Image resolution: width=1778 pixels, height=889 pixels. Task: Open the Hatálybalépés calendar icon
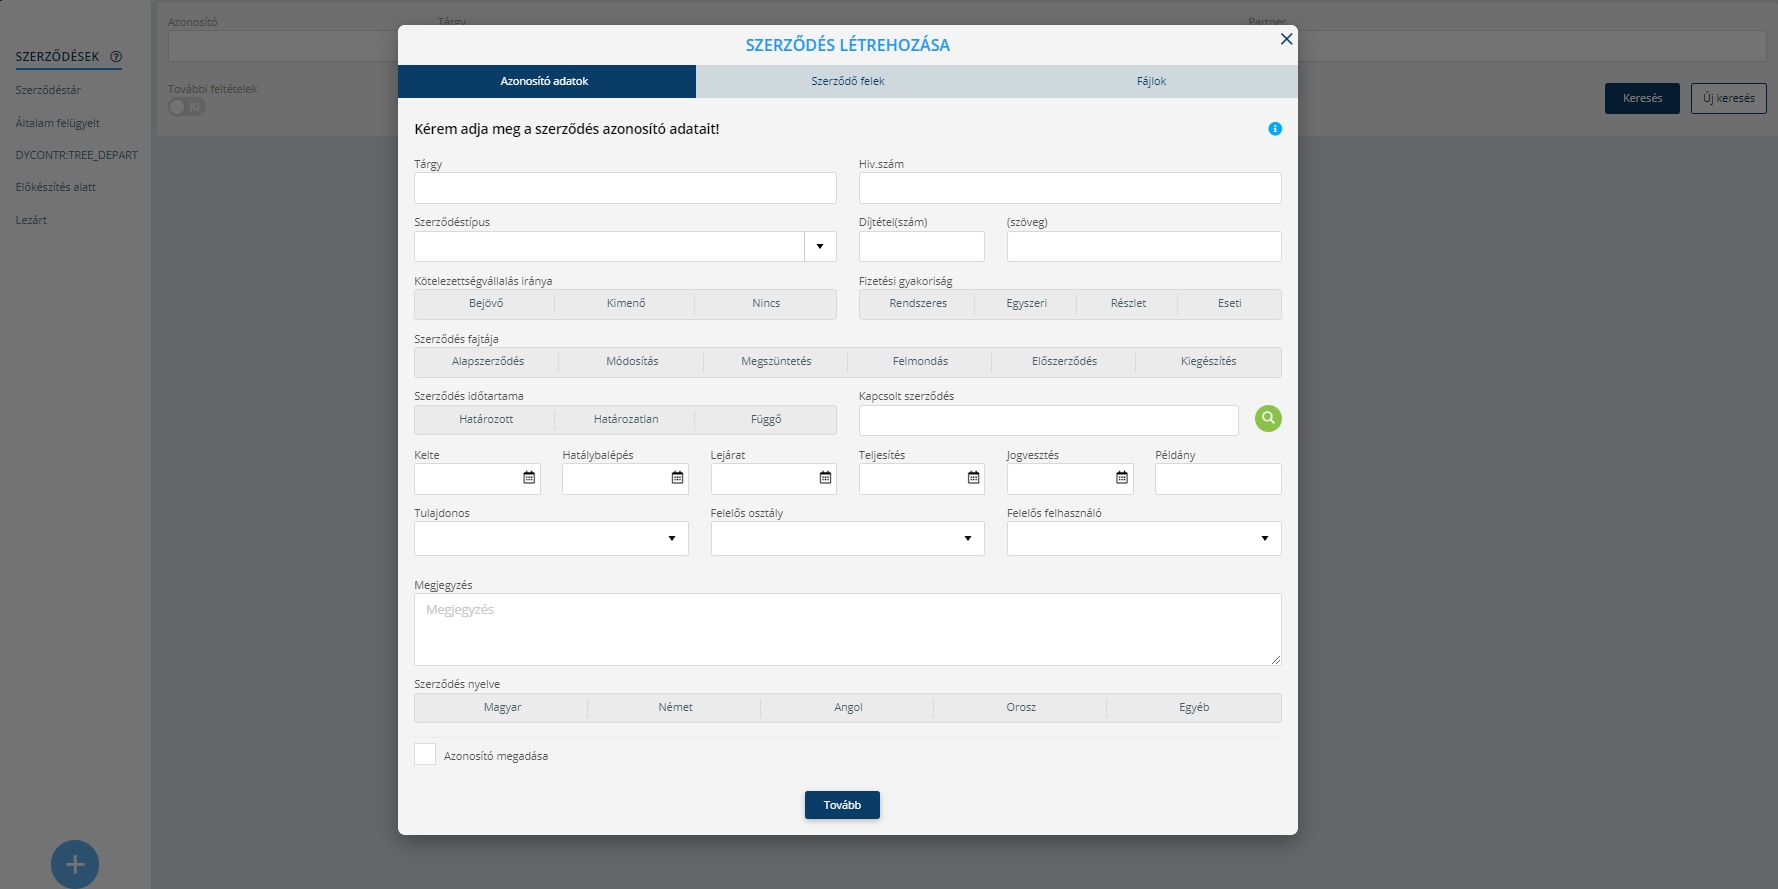click(x=677, y=478)
